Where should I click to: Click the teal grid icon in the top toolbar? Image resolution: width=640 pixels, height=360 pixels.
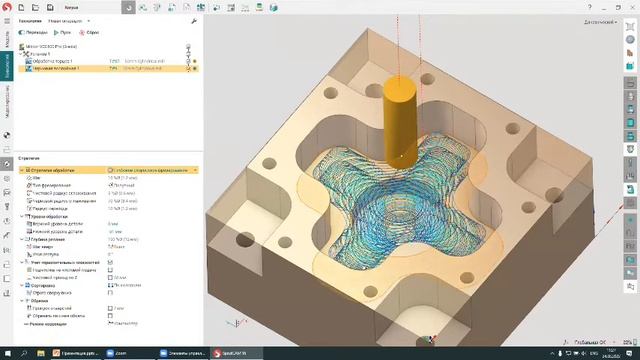(x=201, y=7)
